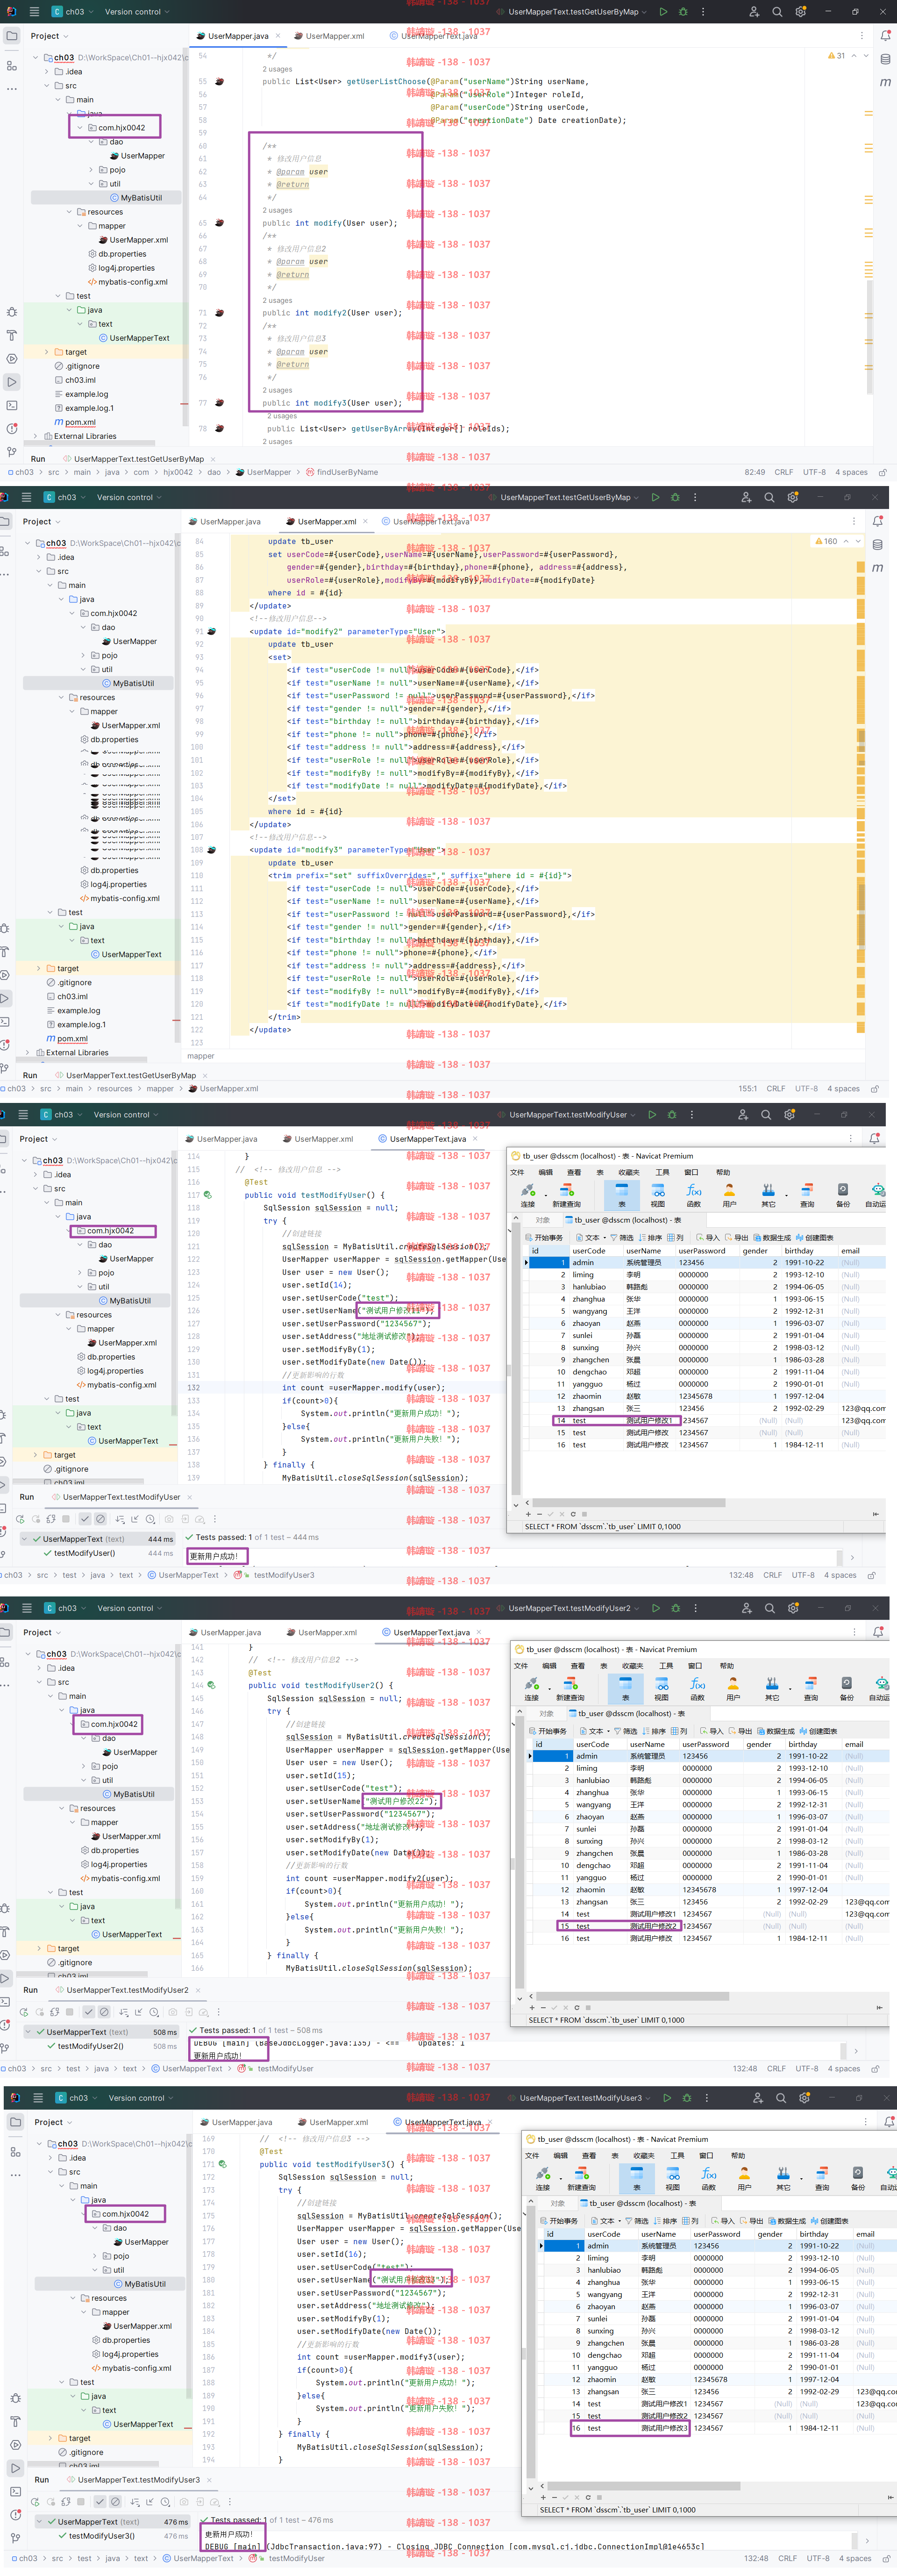Open Database tool icon in 31-warnings window

point(885,59)
